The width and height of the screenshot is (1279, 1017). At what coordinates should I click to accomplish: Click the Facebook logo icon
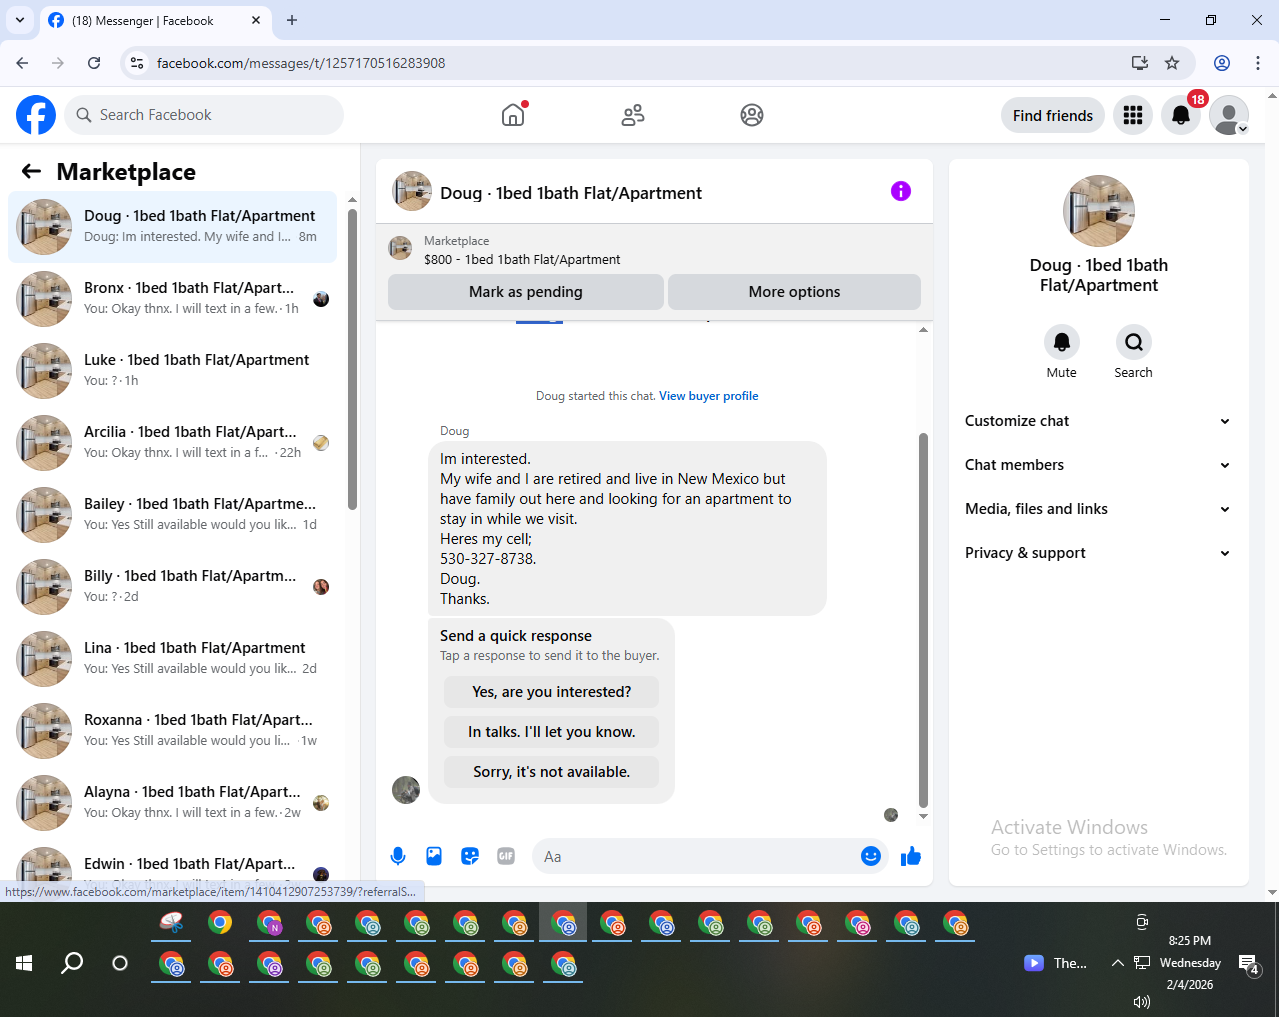[36, 115]
